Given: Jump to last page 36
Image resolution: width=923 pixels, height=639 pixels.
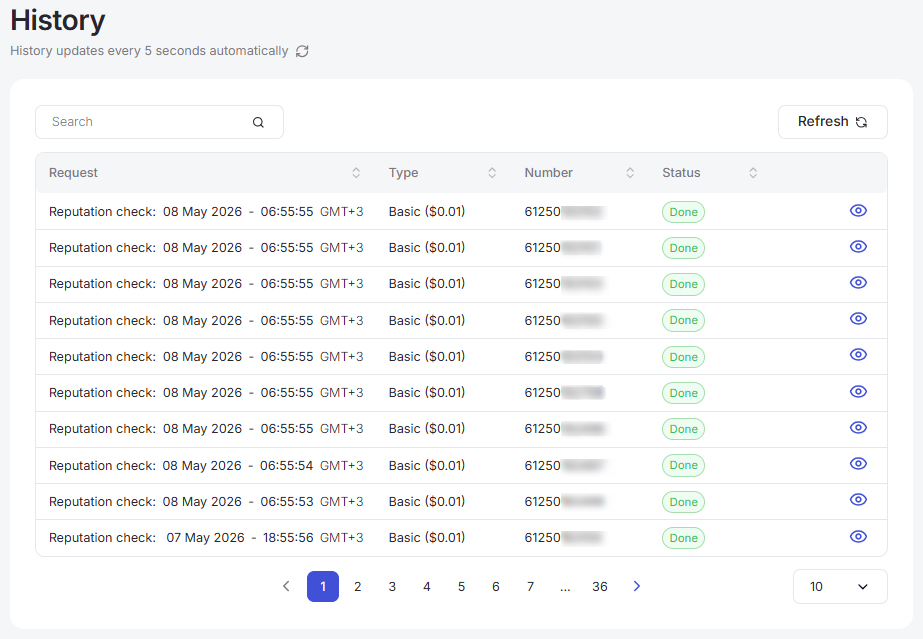Looking at the screenshot, I should coord(600,587).
